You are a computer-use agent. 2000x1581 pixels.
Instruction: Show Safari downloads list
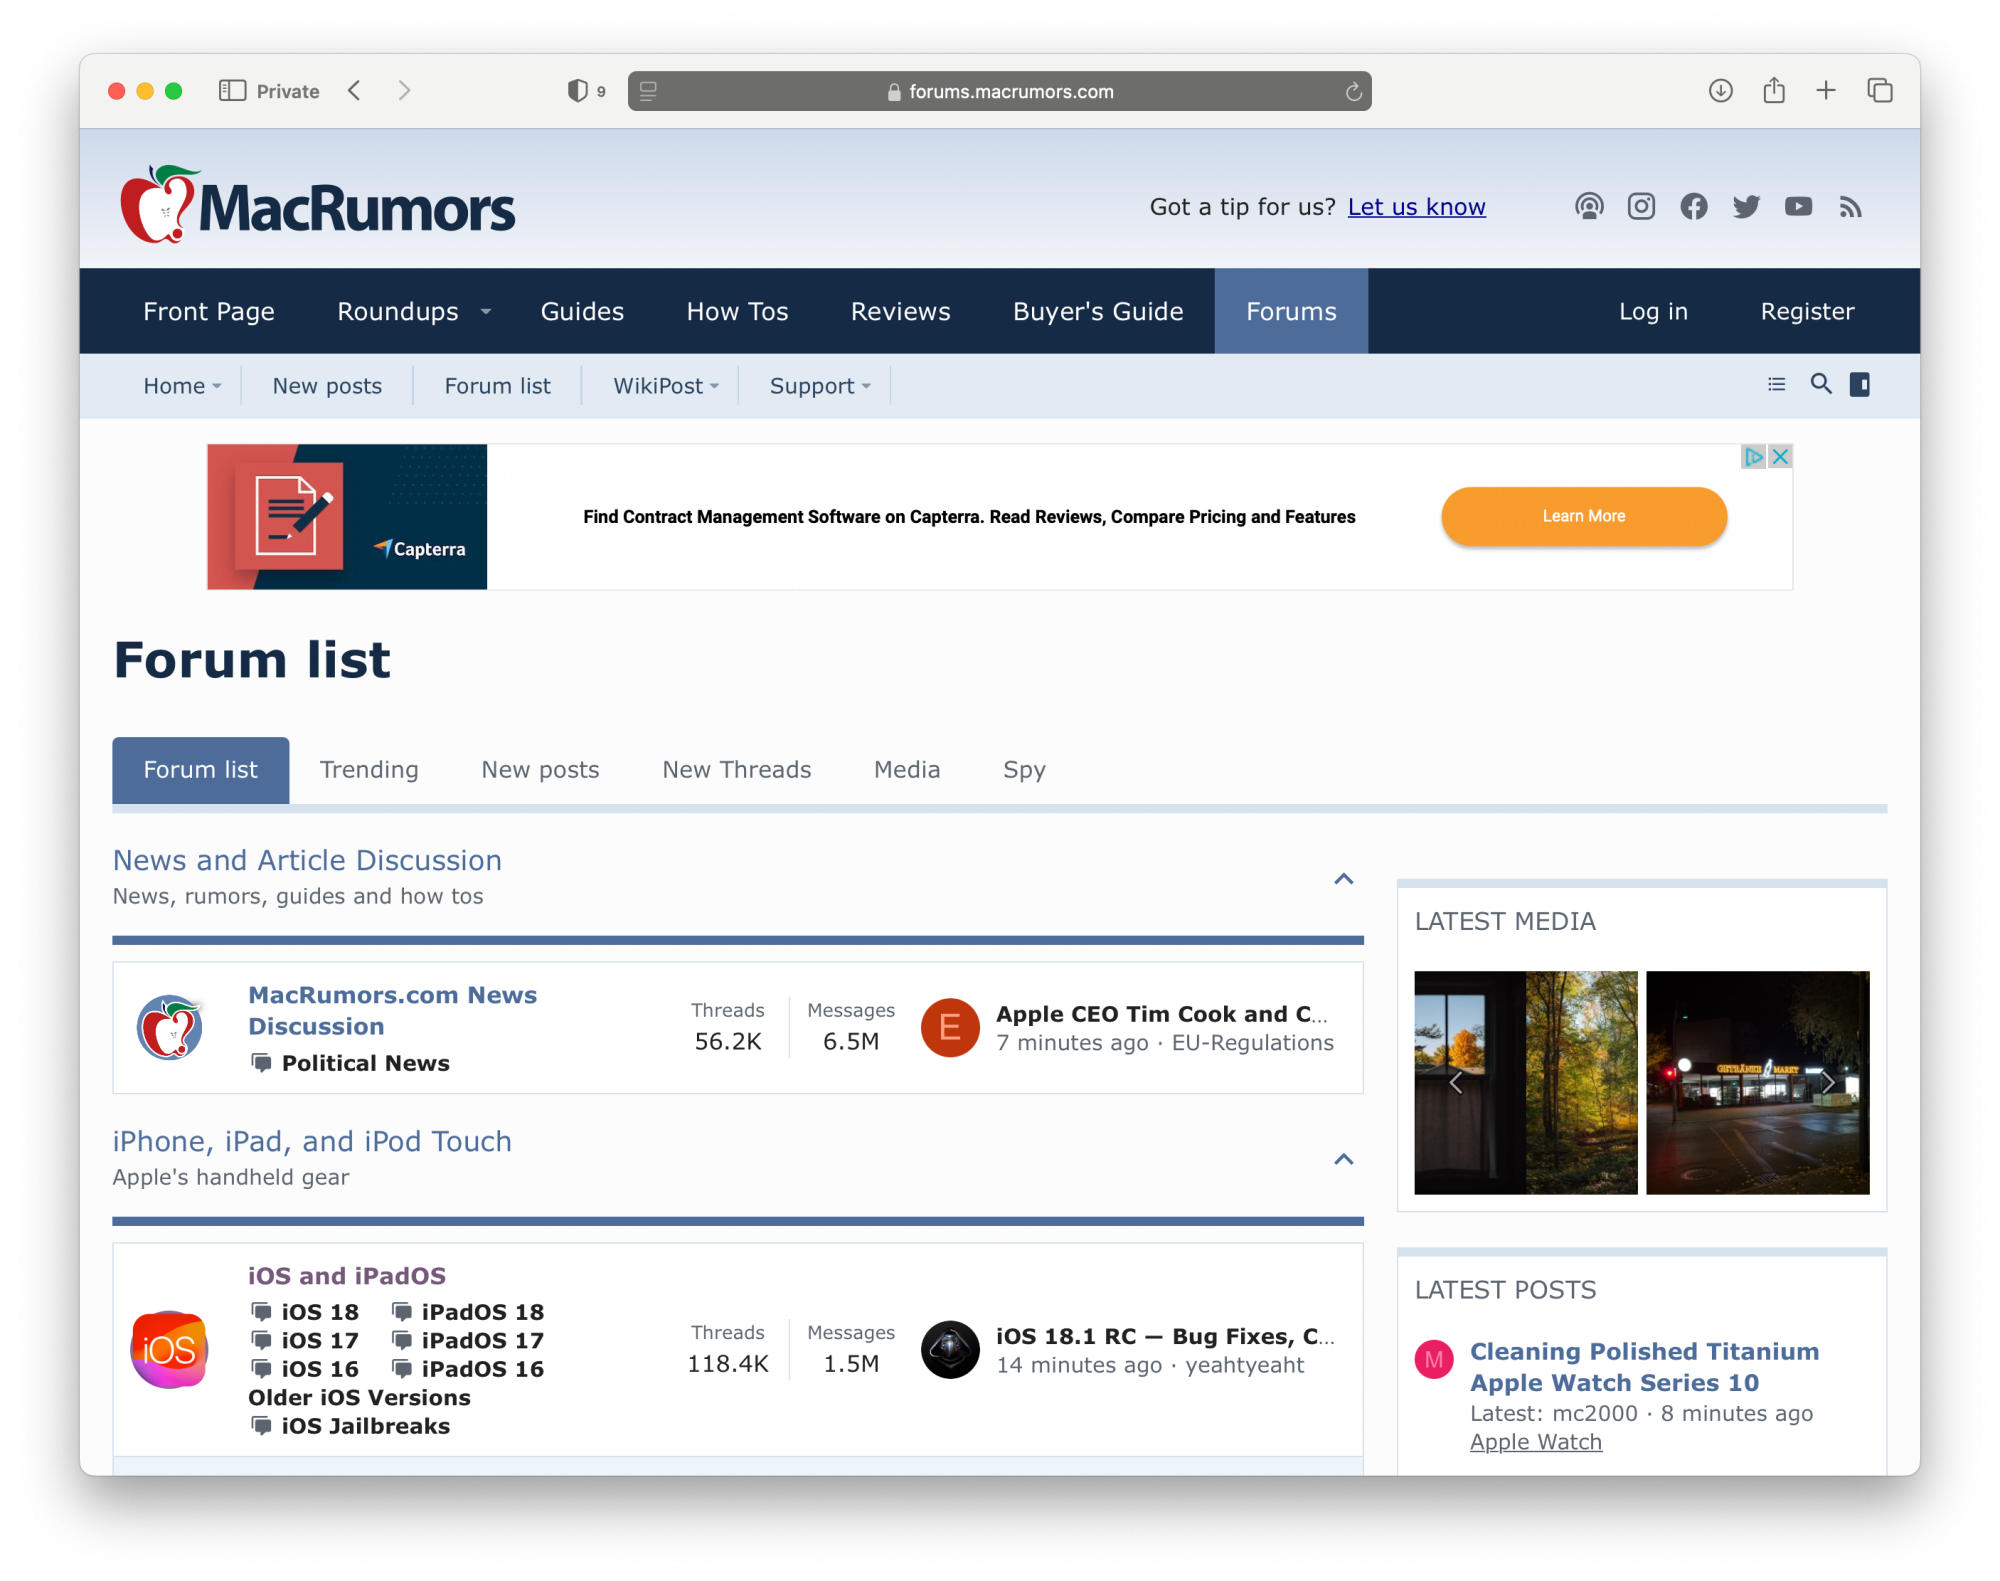tap(1720, 91)
